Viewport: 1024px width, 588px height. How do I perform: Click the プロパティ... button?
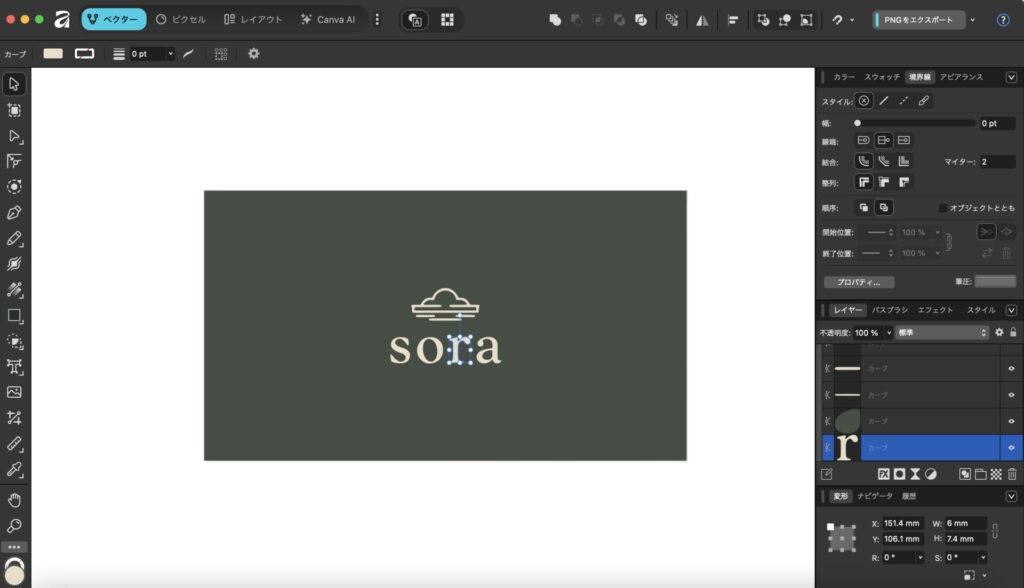858,282
